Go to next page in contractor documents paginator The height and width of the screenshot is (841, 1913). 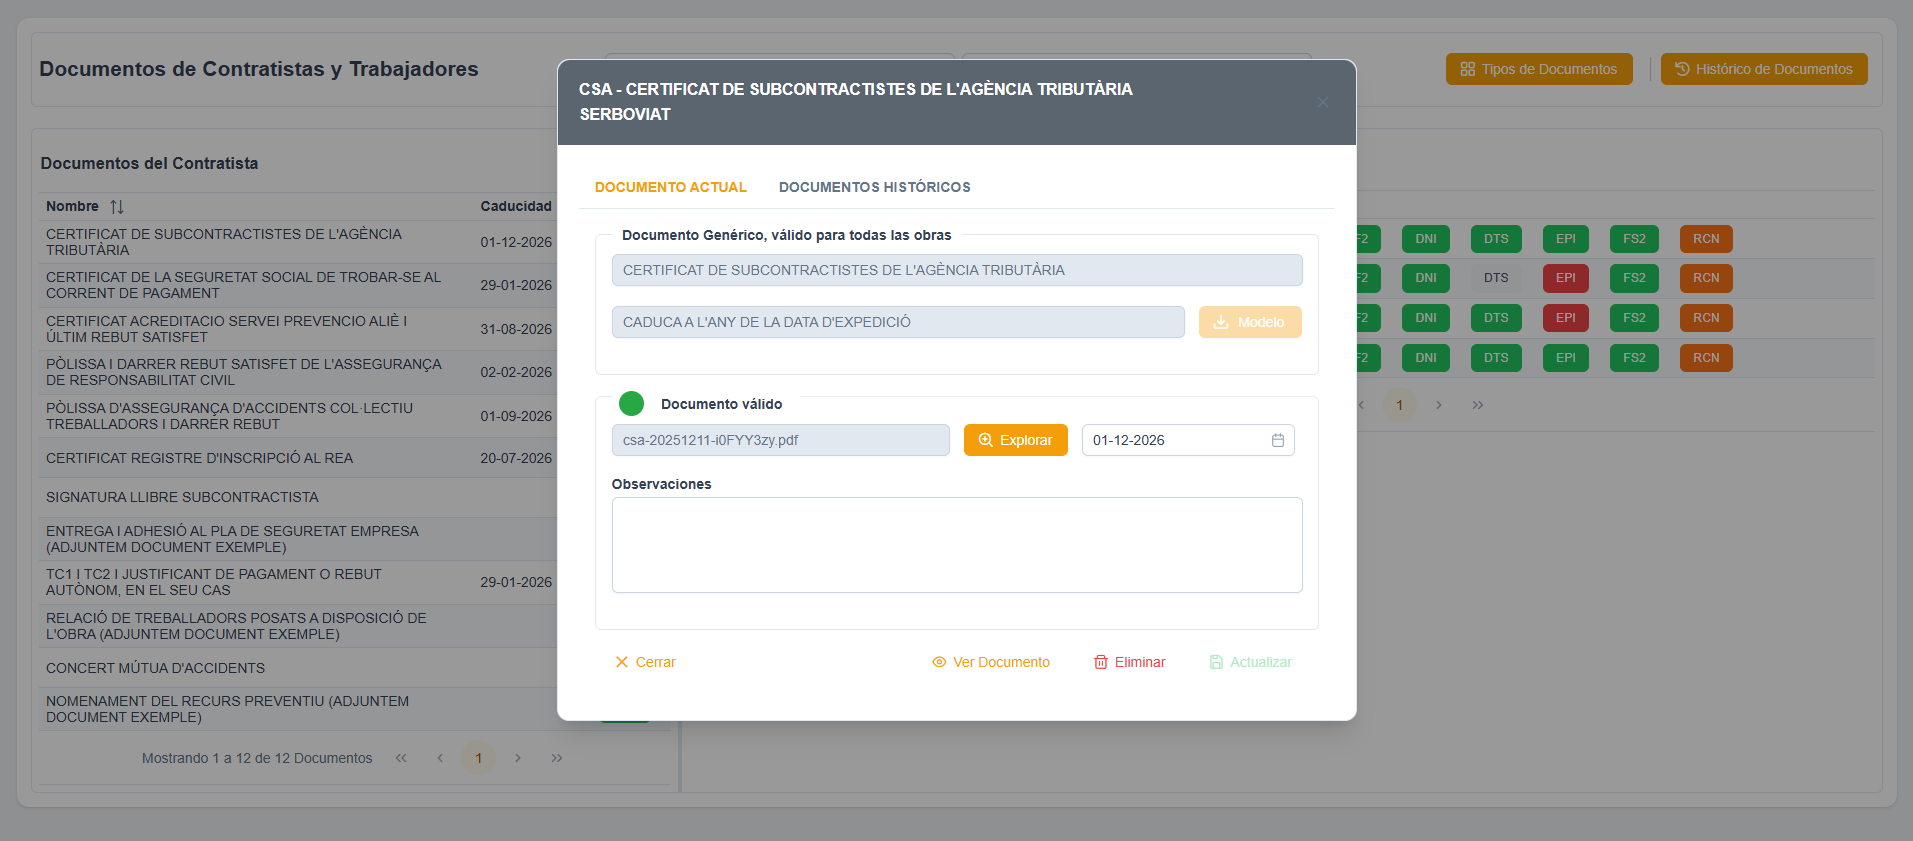point(518,758)
